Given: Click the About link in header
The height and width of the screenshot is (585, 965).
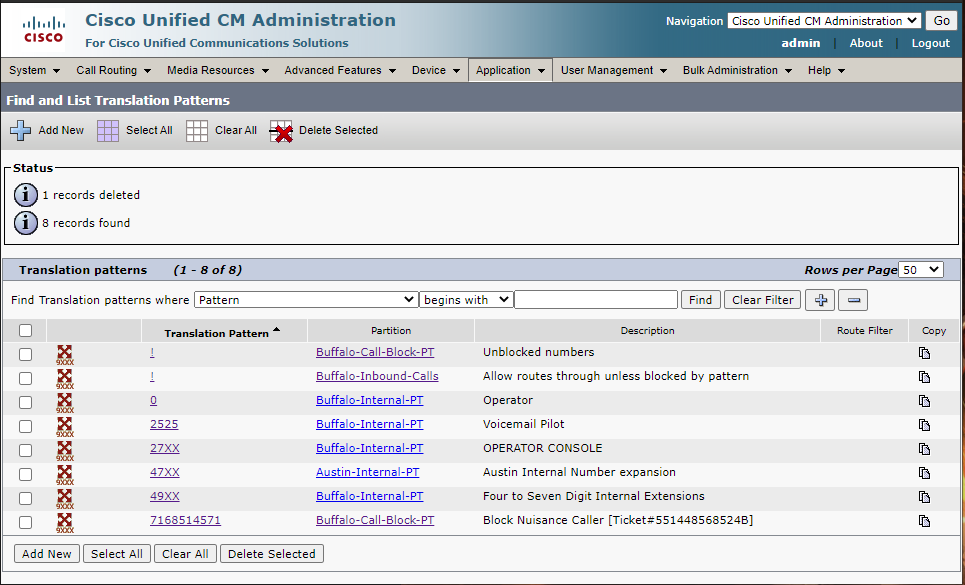Looking at the screenshot, I should (866, 43).
